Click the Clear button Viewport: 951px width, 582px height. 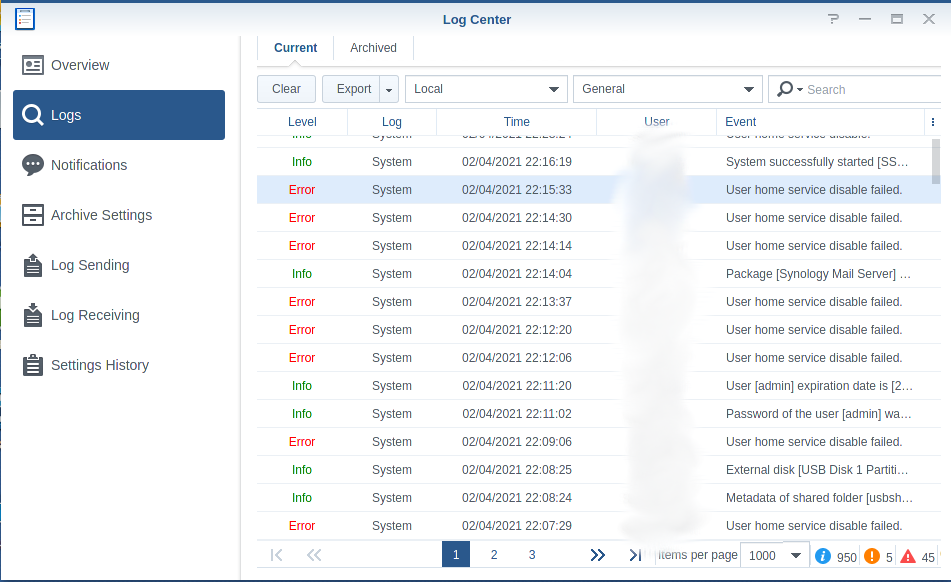pos(286,89)
